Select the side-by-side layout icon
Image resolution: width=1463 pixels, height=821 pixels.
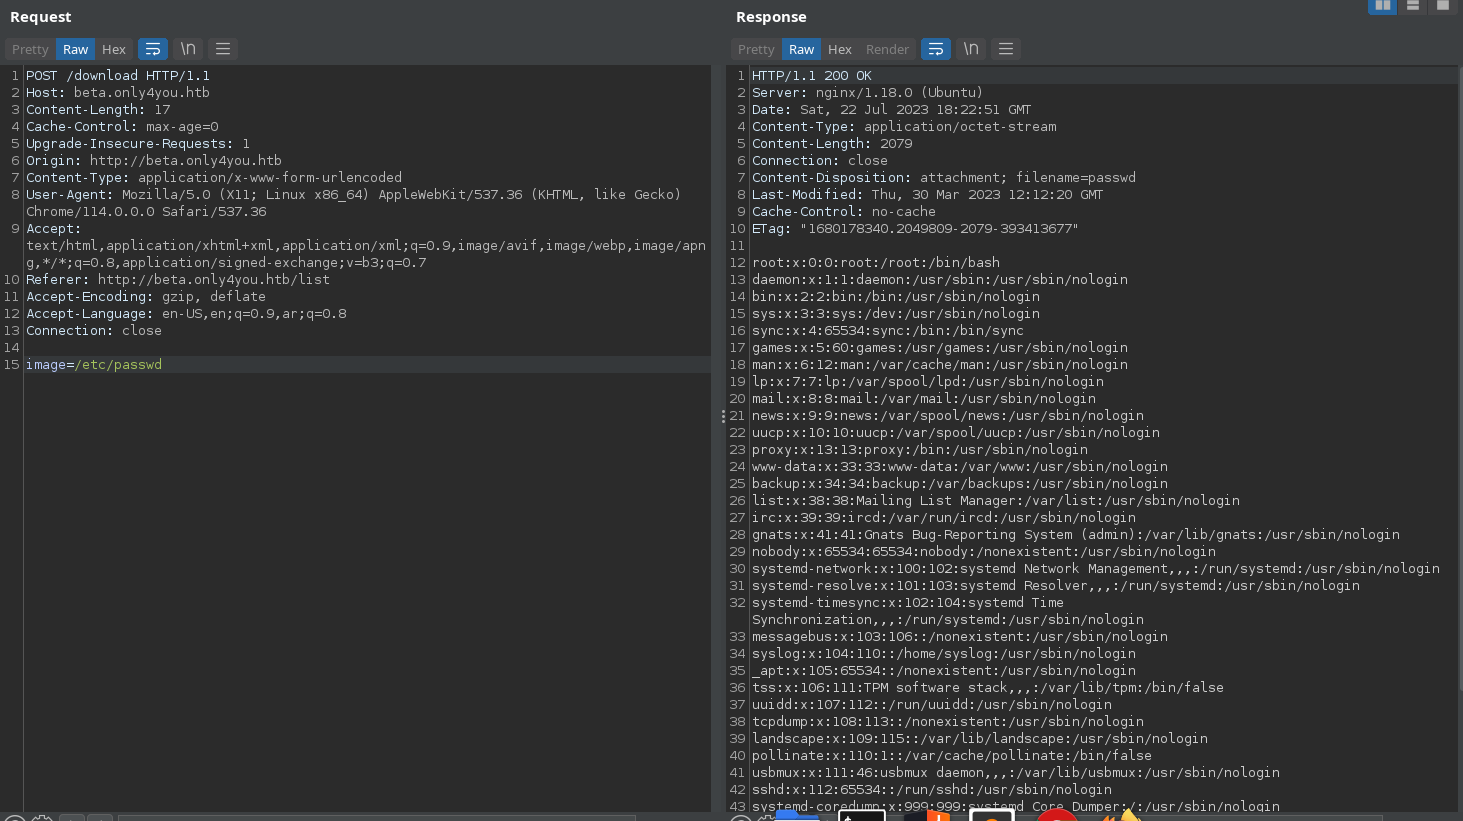coord(1383,6)
